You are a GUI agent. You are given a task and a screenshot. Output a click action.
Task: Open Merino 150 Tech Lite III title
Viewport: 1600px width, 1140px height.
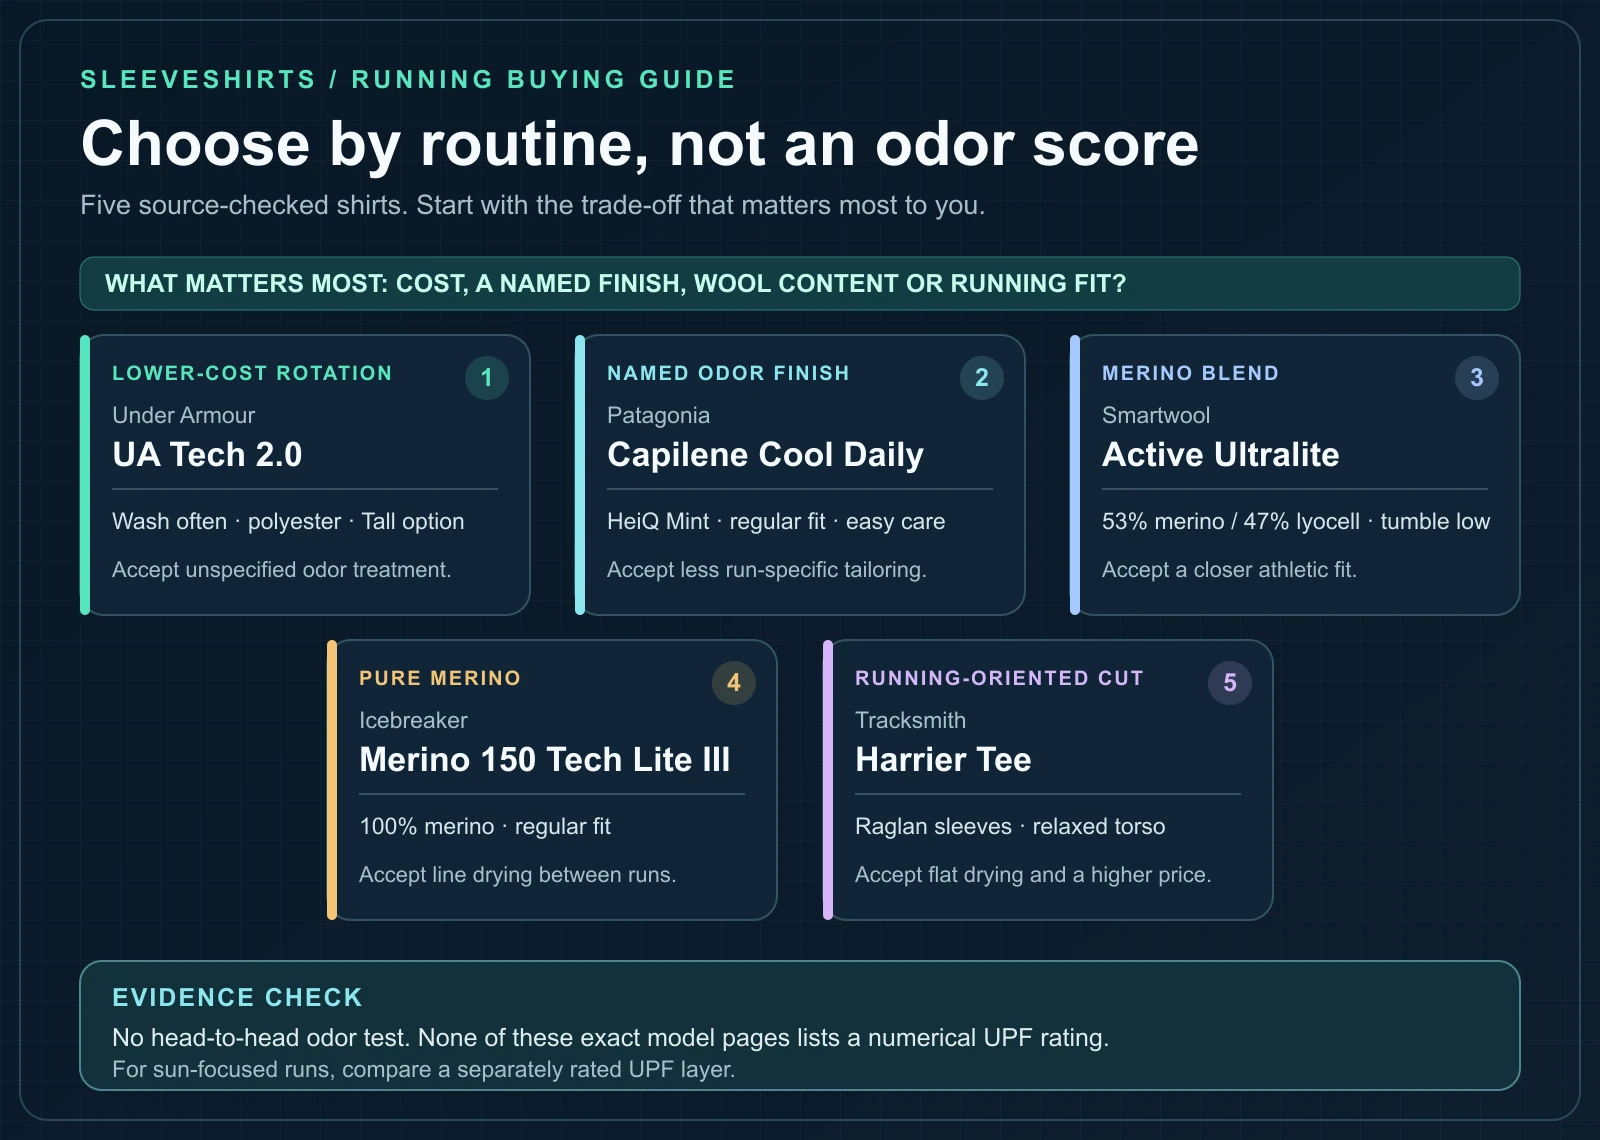tap(545, 760)
